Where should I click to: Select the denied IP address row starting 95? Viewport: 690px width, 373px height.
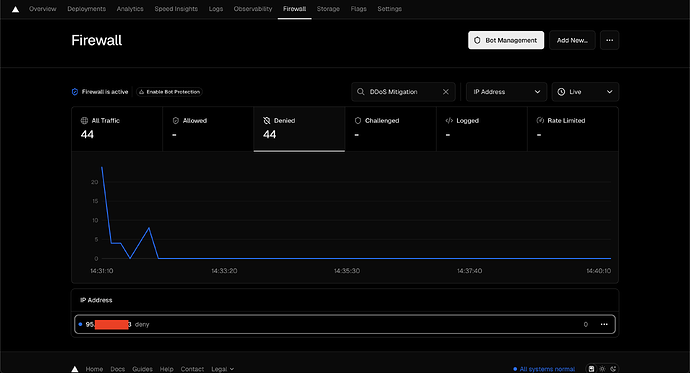click(345, 324)
